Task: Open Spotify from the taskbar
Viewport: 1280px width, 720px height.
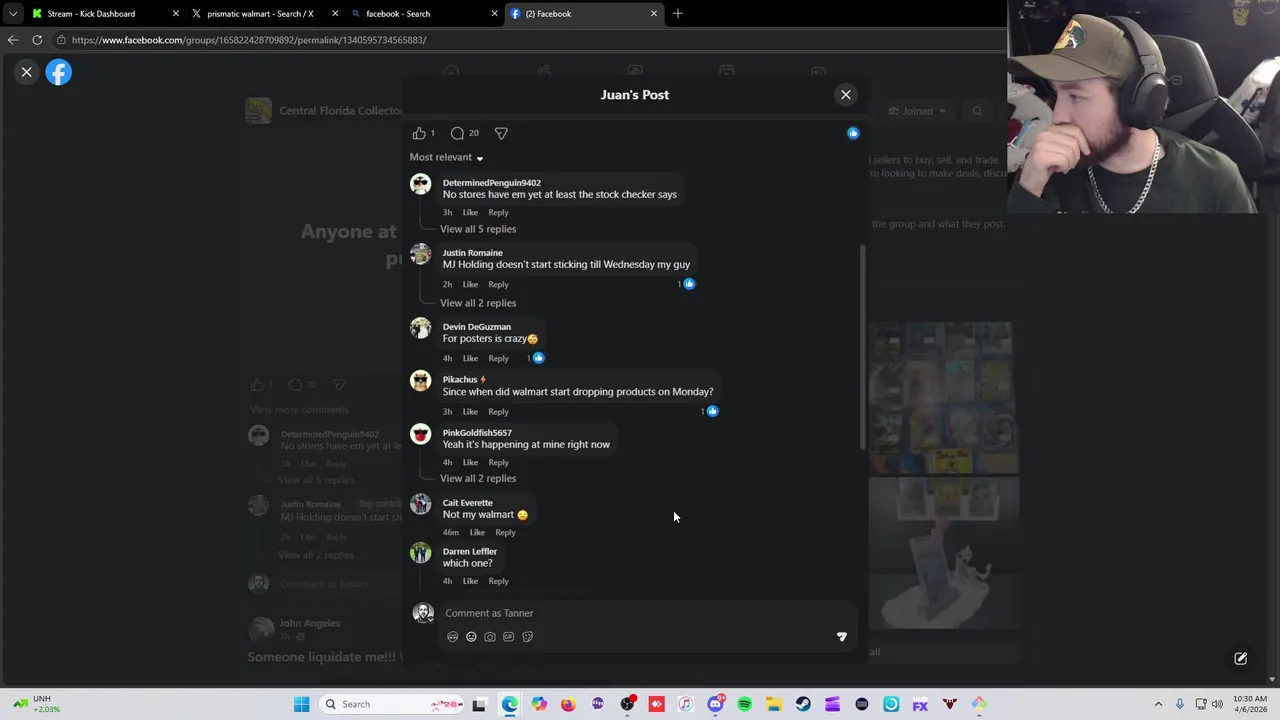Action: [744, 704]
